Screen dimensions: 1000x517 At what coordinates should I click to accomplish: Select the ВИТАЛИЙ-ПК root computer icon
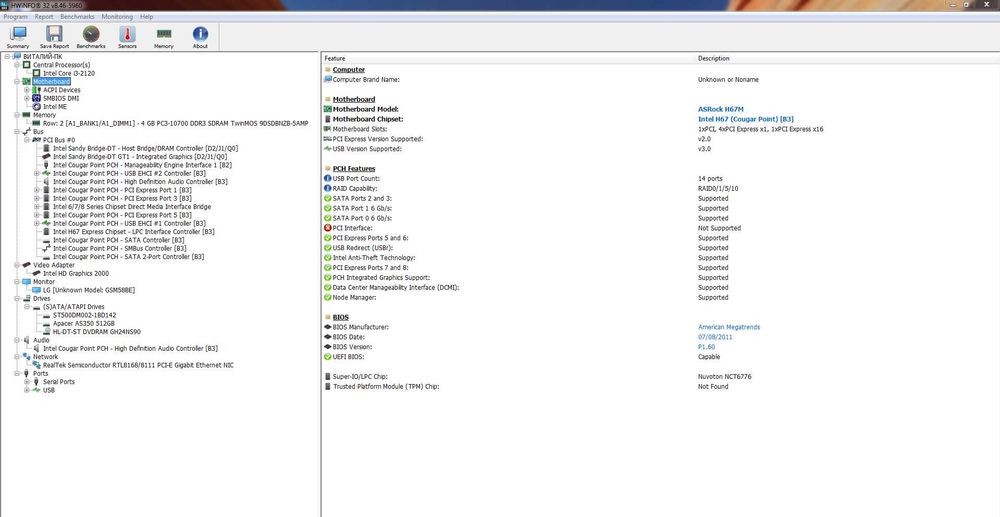[x=17, y=57]
